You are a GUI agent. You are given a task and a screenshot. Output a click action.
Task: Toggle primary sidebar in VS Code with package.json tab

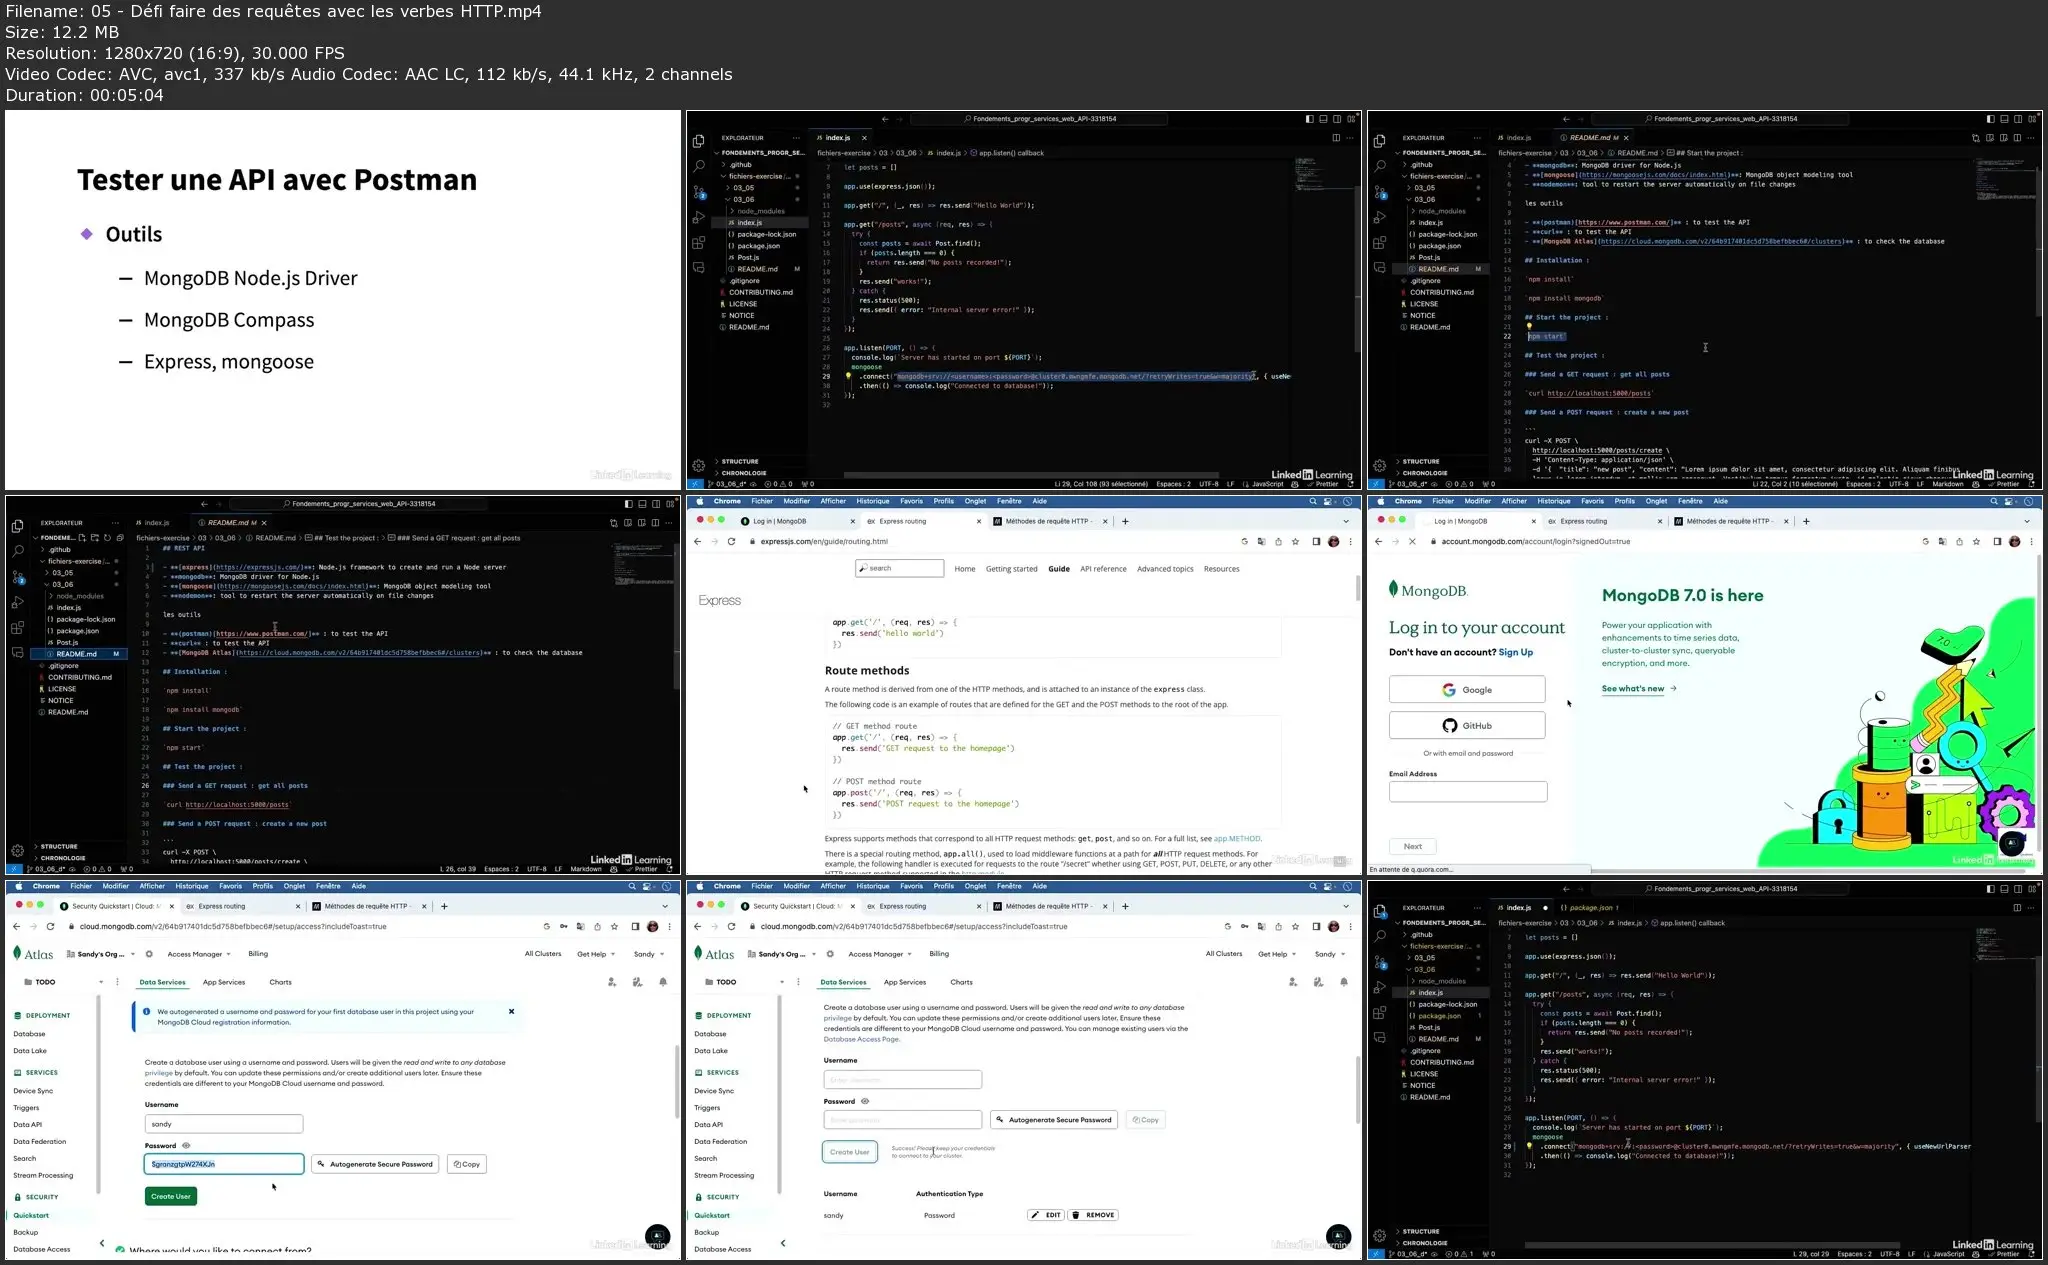1991,889
